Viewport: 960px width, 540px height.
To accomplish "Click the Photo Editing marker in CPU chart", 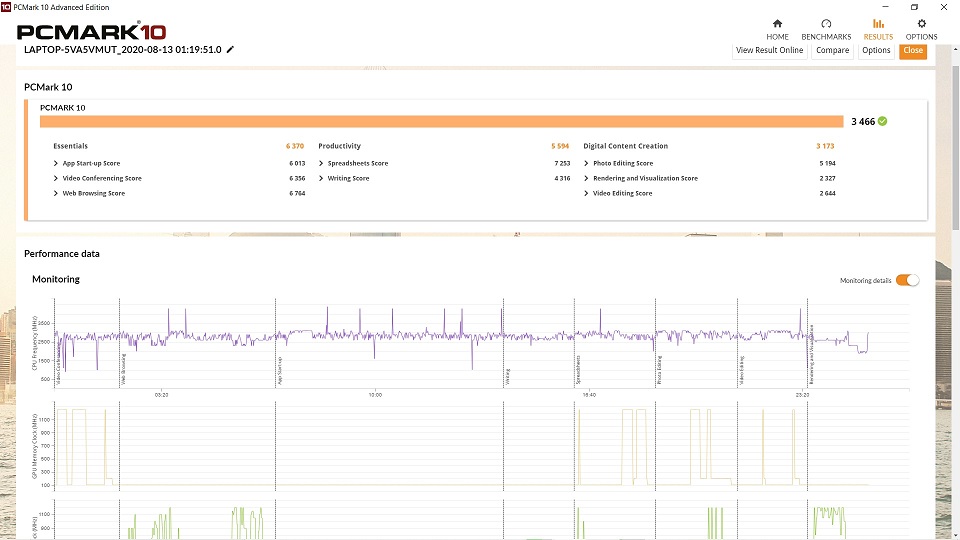I will [659, 370].
